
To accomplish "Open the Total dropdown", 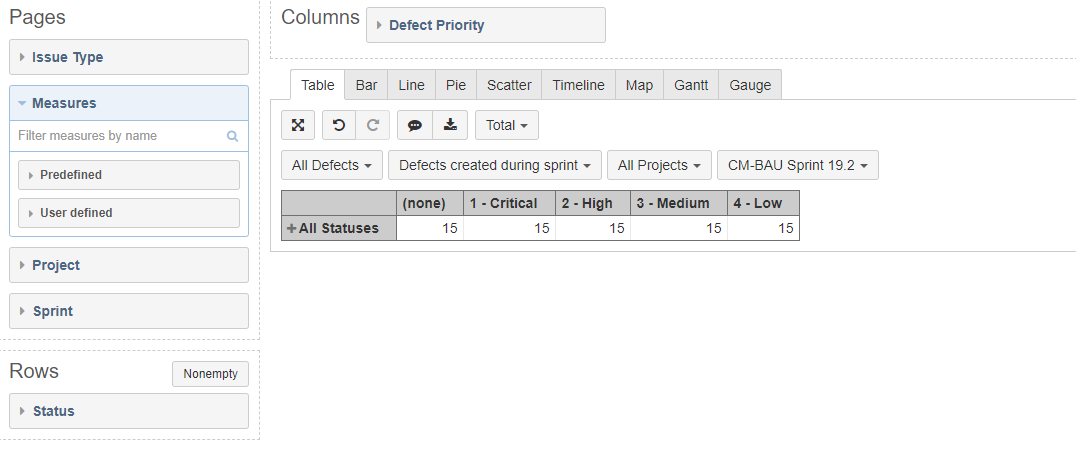I will click(x=506, y=125).
